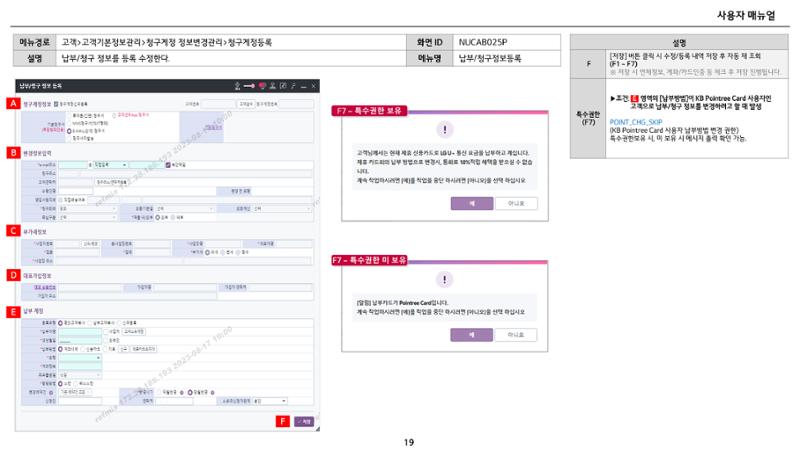Click the '변경정보입력' section heading
Viewport: 800px width, 450px height.
[x=37, y=153]
